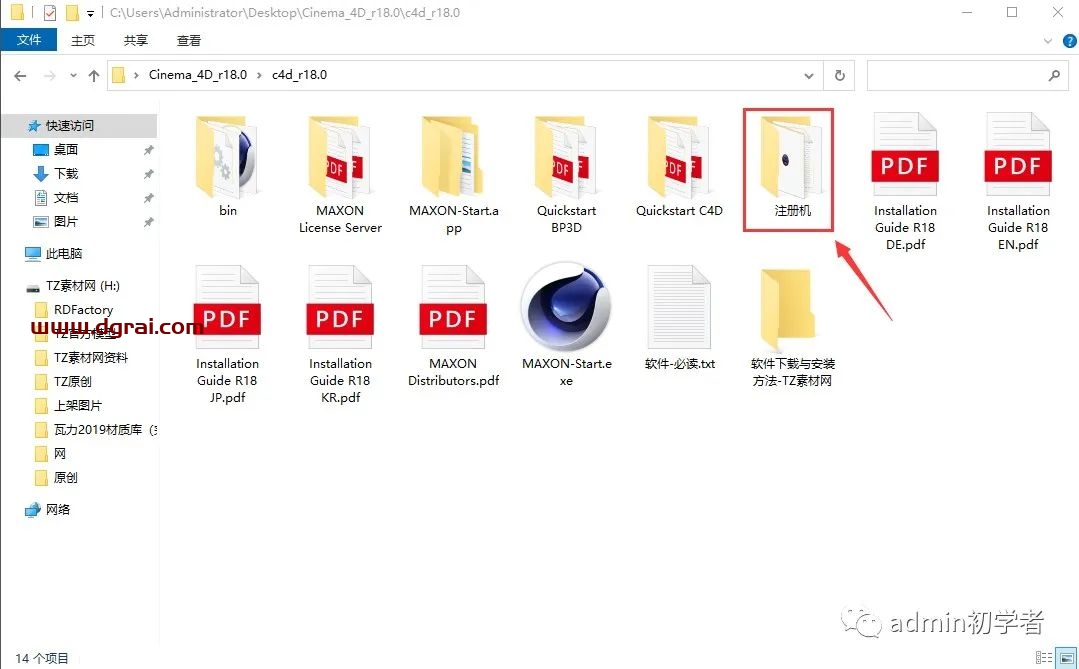Open the bin folder
The height and width of the screenshot is (669, 1079).
point(227,167)
